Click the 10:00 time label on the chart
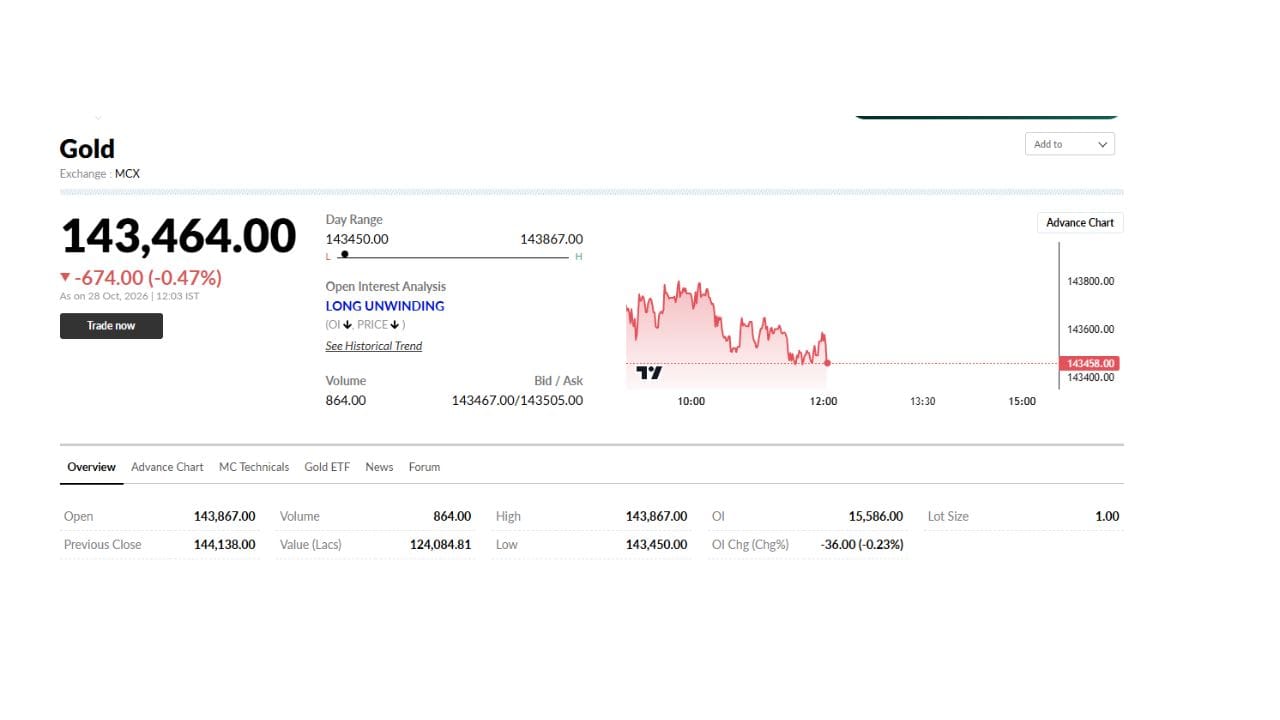Image resolution: width=1280 pixels, height=720 pixels. 691,401
